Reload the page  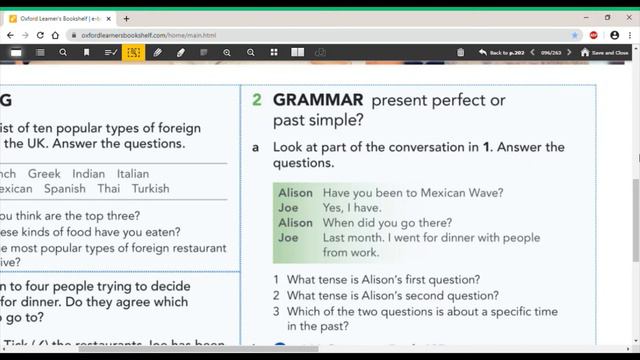pyautogui.click(x=40, y=36)
